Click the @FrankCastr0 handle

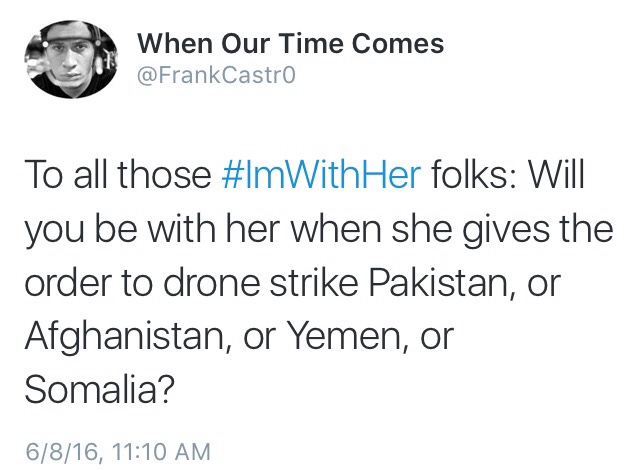click(x=214, y=74)
